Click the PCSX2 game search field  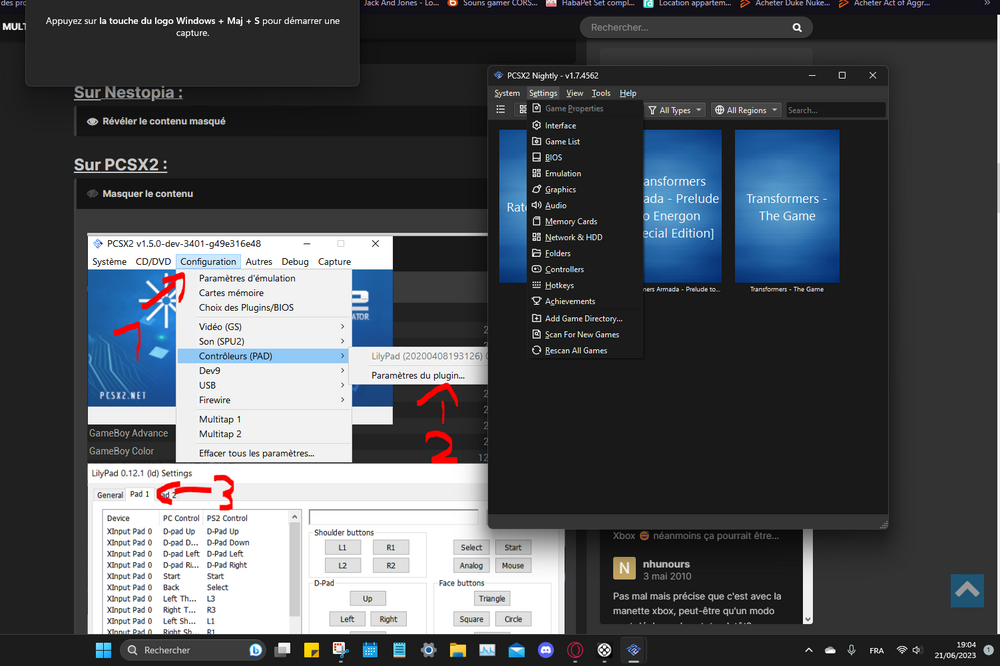(833, 110)
